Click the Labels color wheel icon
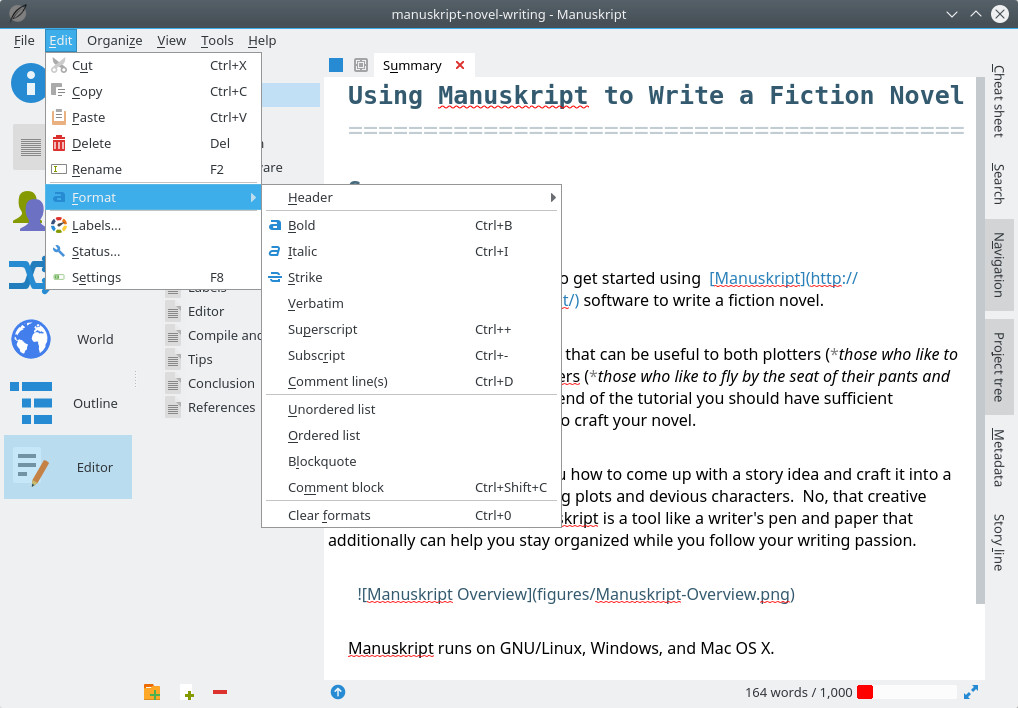The height and width of the screenshot is (708, 1018). (59, 225)
